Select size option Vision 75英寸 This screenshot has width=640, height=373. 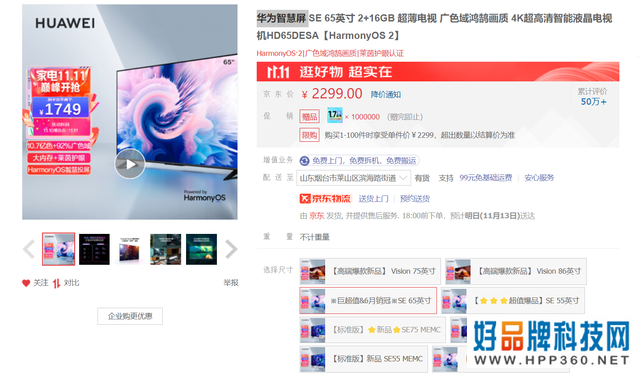(x=370, y=271)
